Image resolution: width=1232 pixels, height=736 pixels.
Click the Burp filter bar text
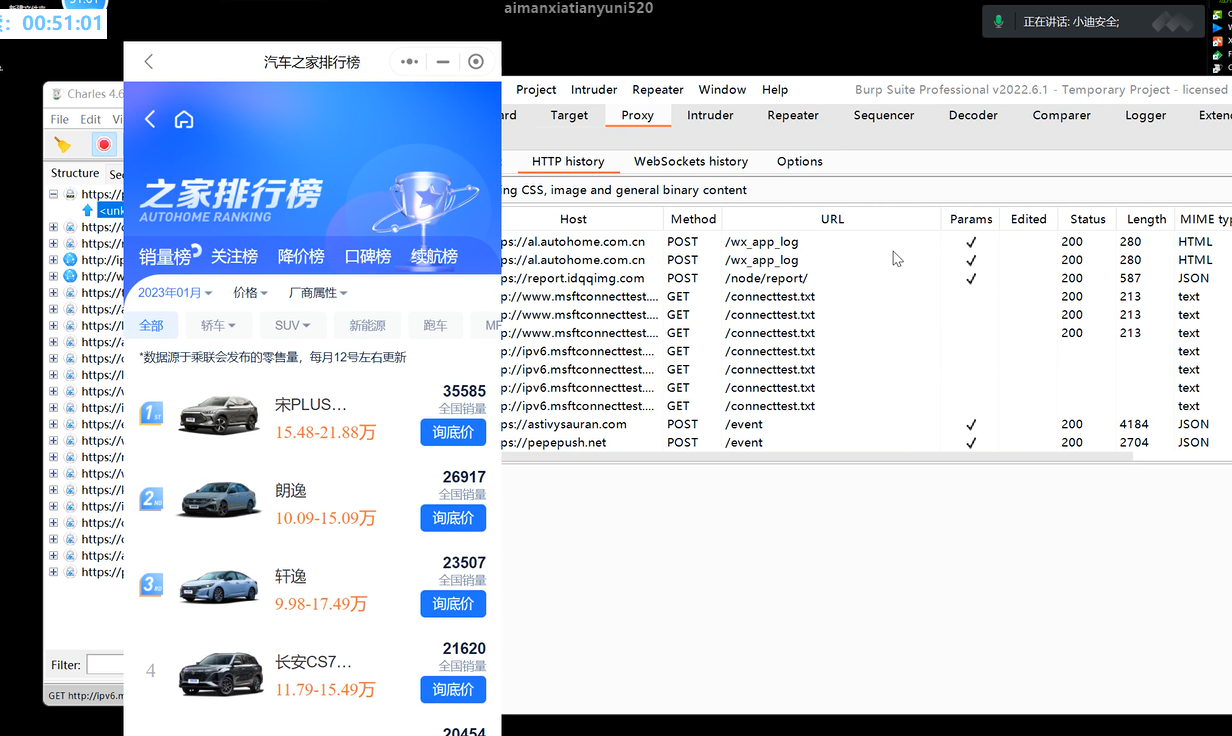(x=625, y=190)
